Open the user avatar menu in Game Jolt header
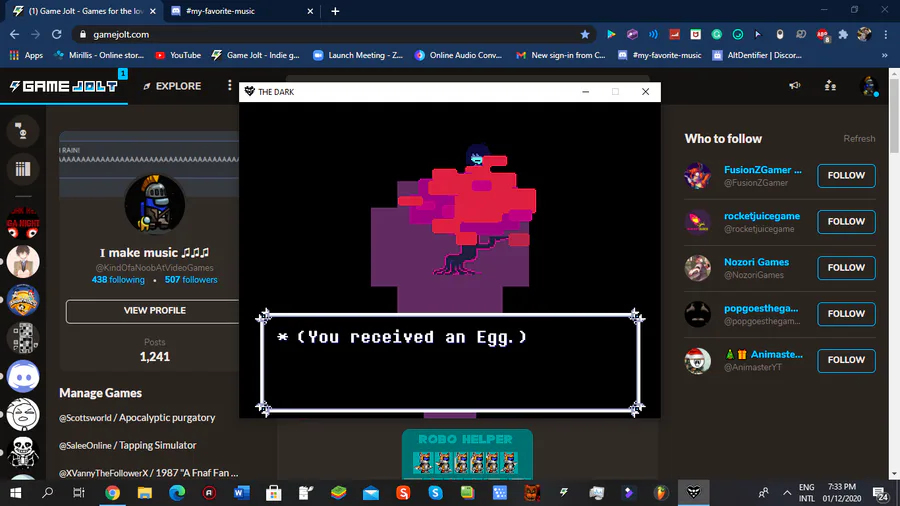Image resolution: width=900 pixels, height=506 pixels. point(869,86)
